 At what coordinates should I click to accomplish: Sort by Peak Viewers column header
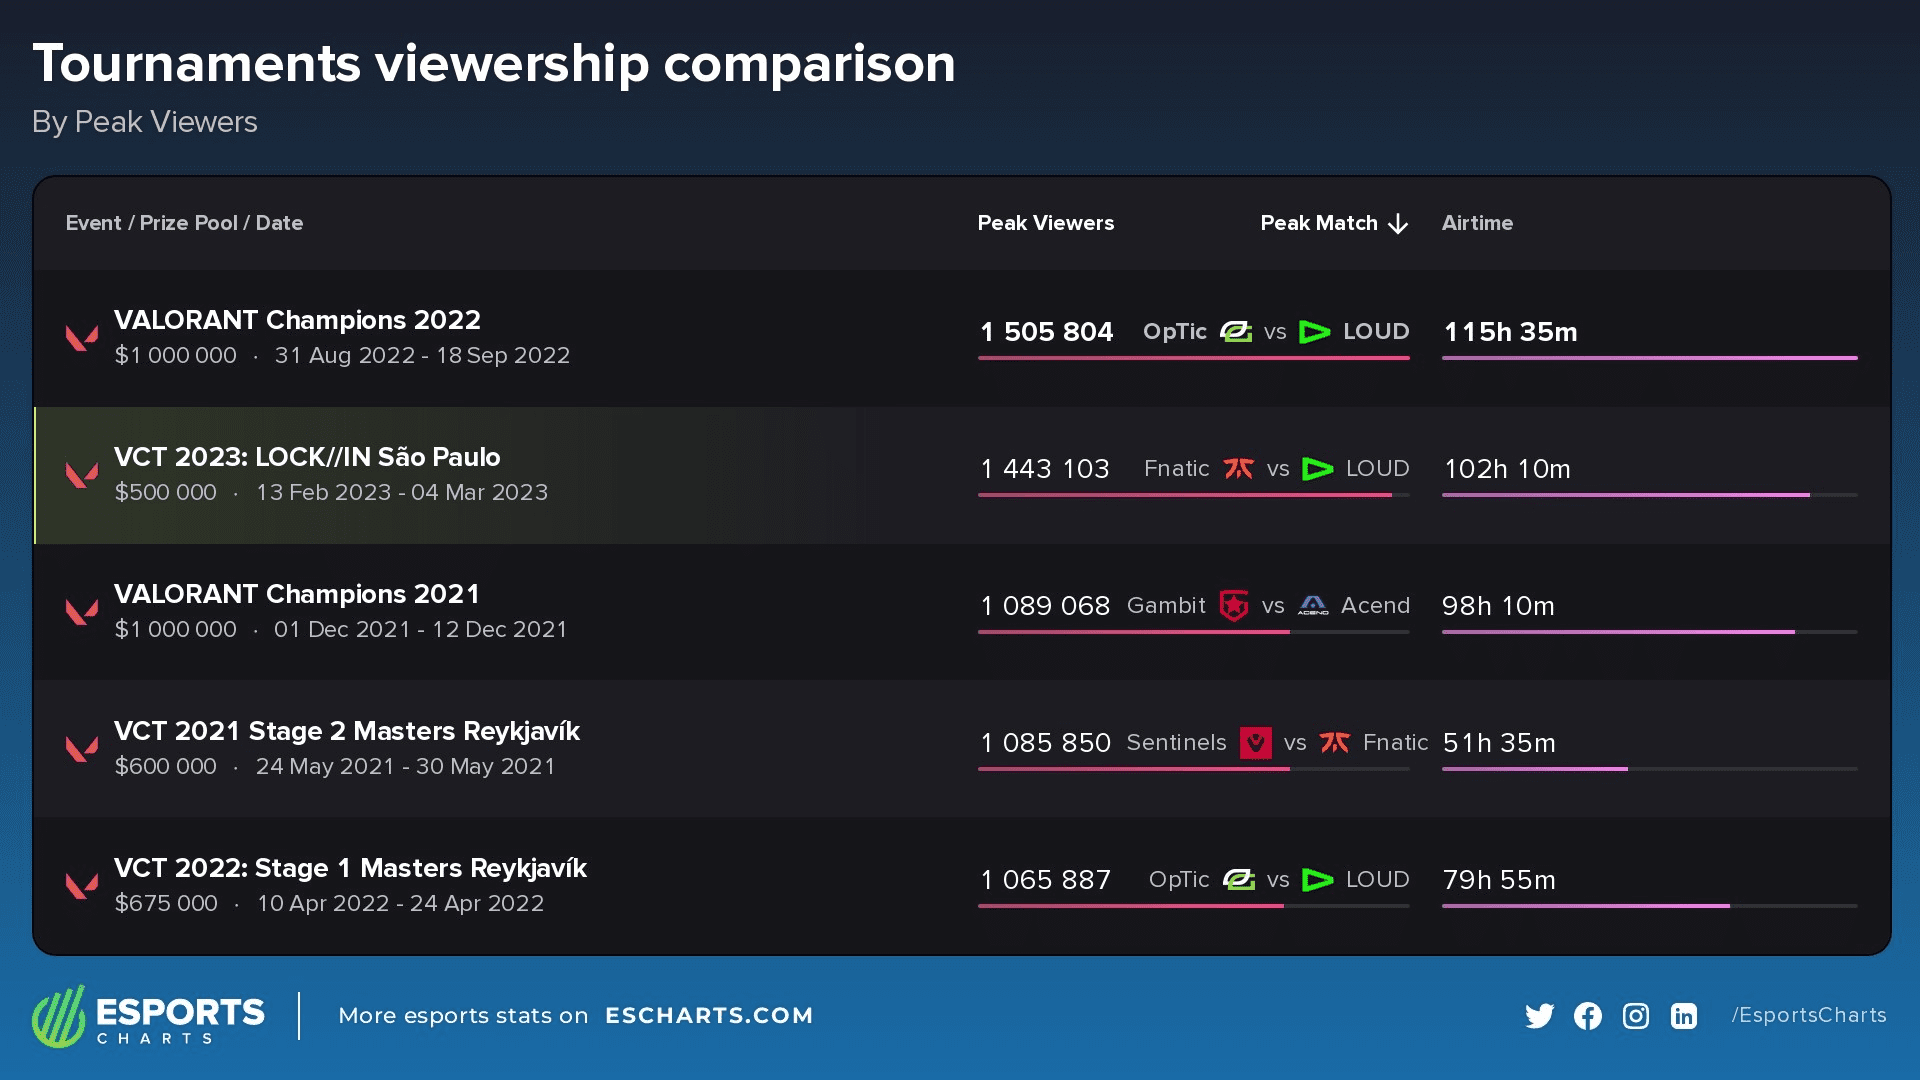pyautogui.click(x=1045, y=223)
